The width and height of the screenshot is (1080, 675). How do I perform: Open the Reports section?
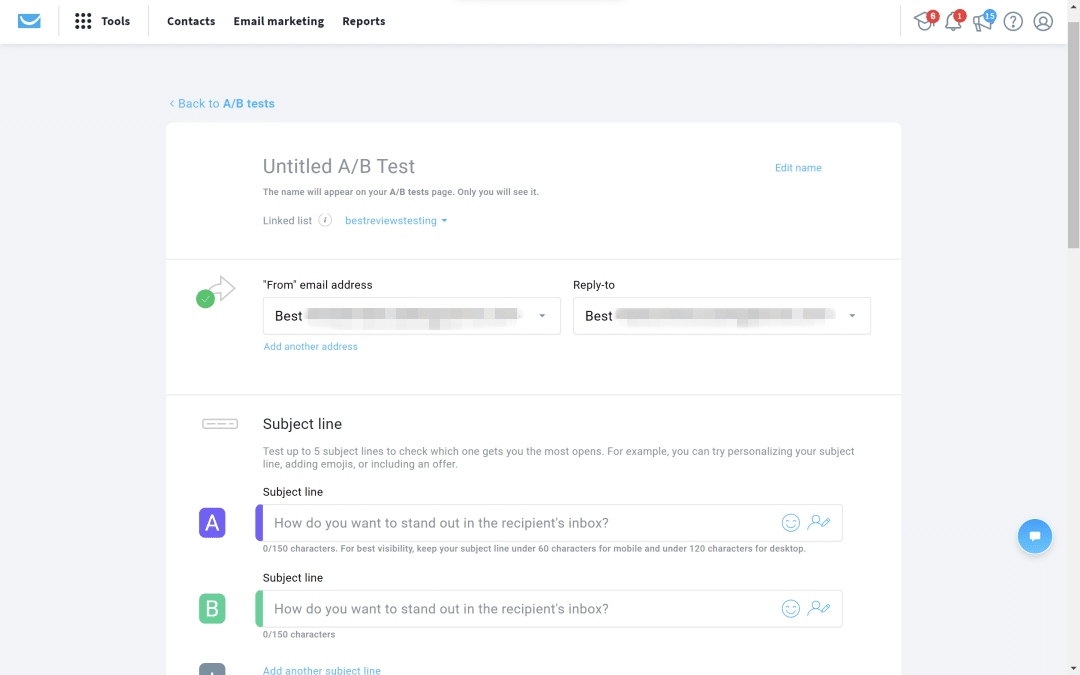click(x=363, y=21)
